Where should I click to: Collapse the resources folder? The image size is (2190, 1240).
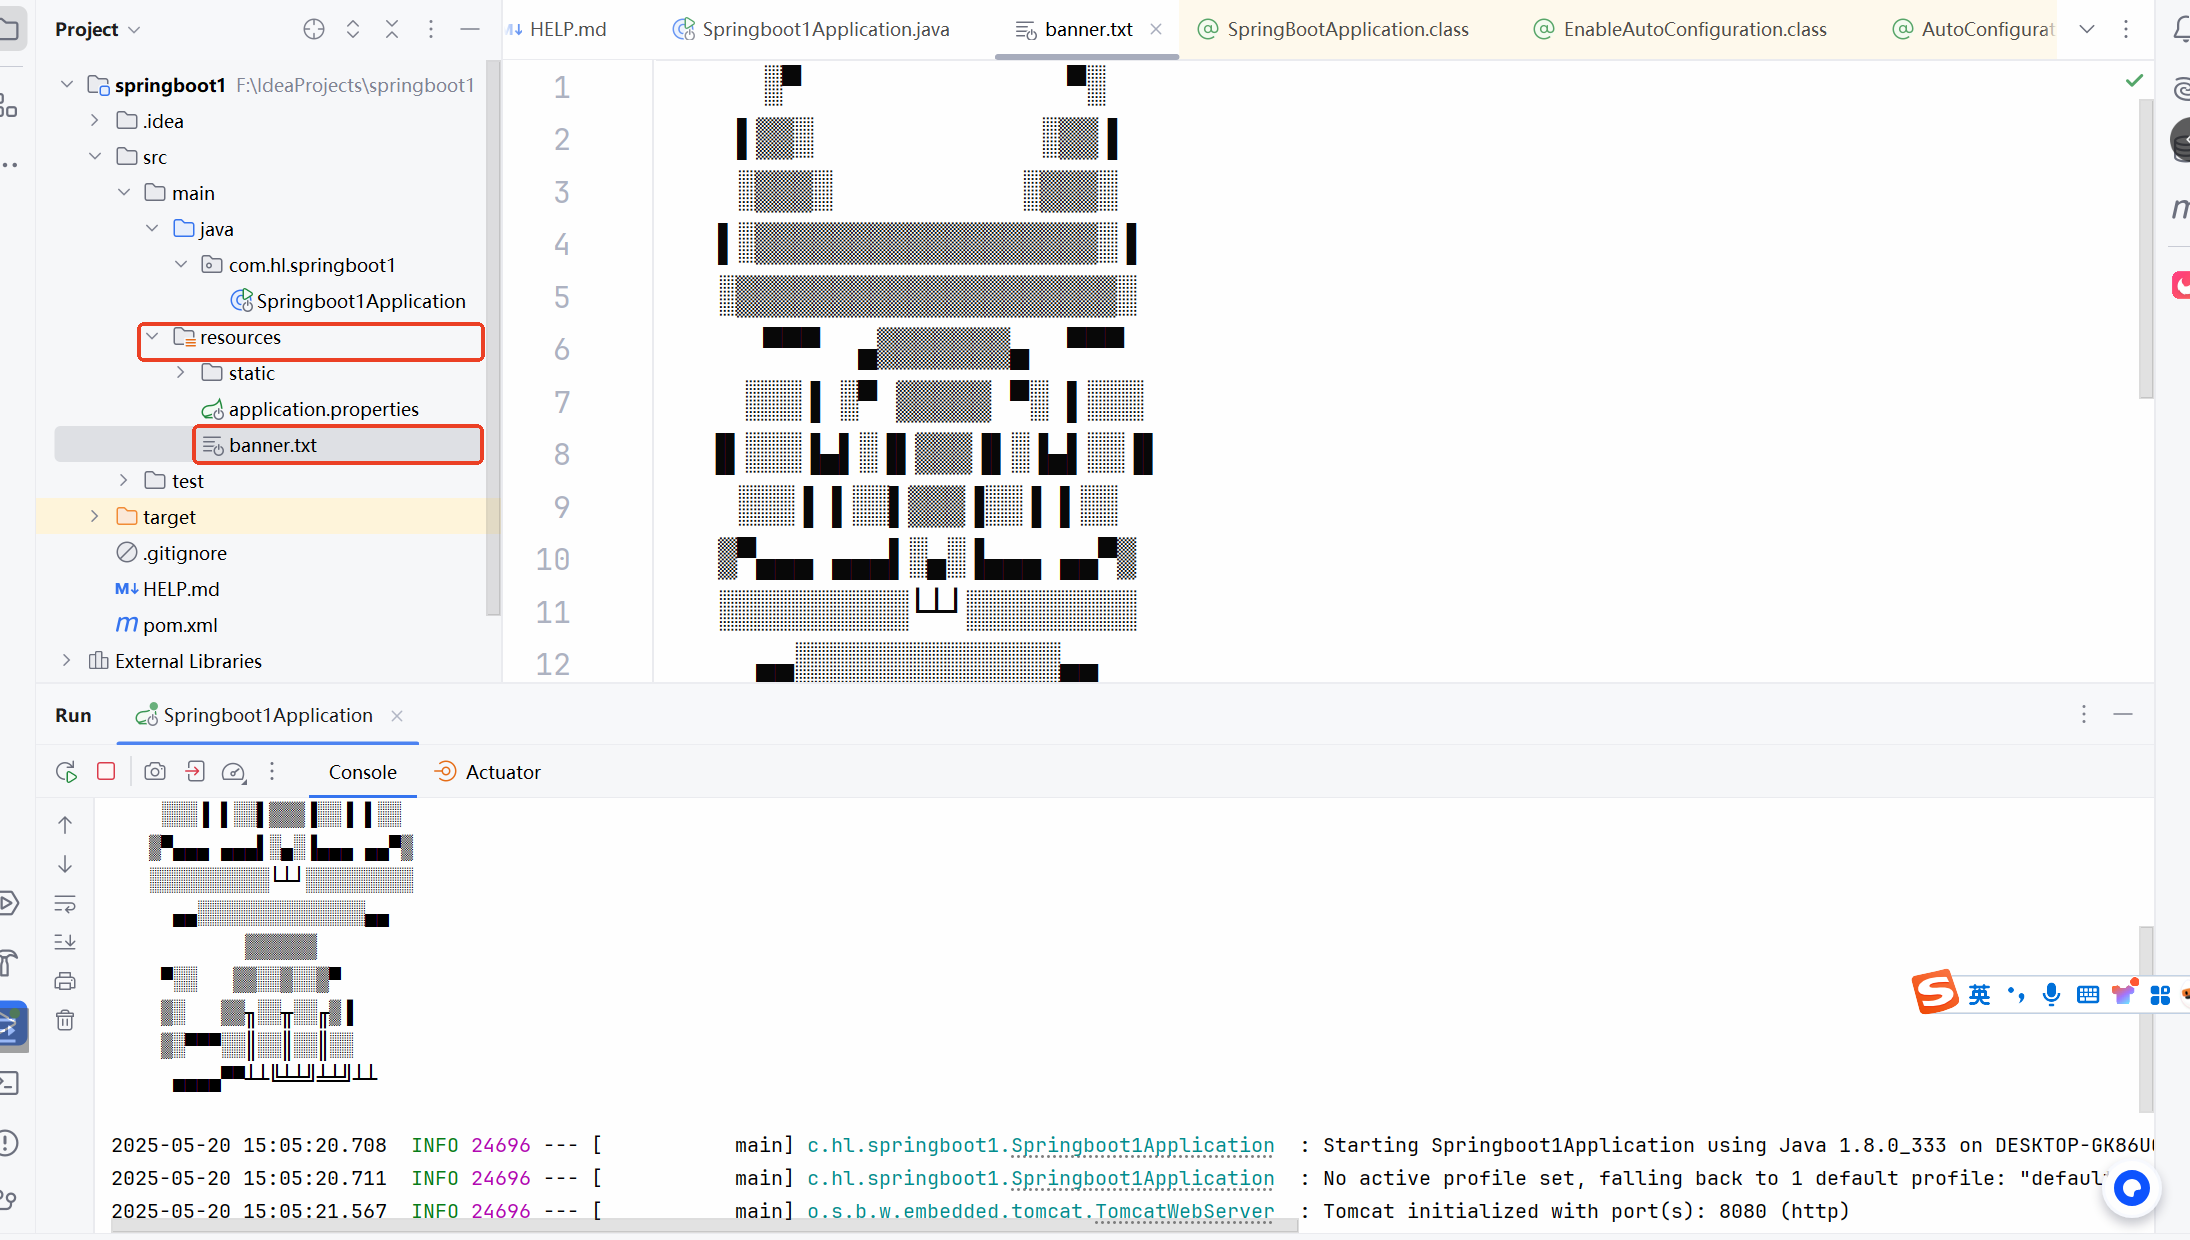(x=152, y=337)
